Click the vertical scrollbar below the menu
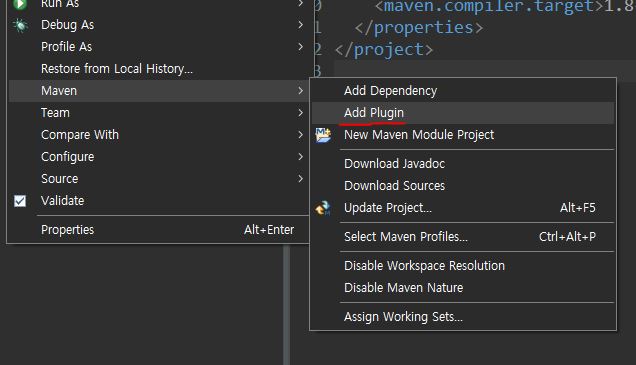This screenshot has height=365, width=636. click(x=286, y=304)
